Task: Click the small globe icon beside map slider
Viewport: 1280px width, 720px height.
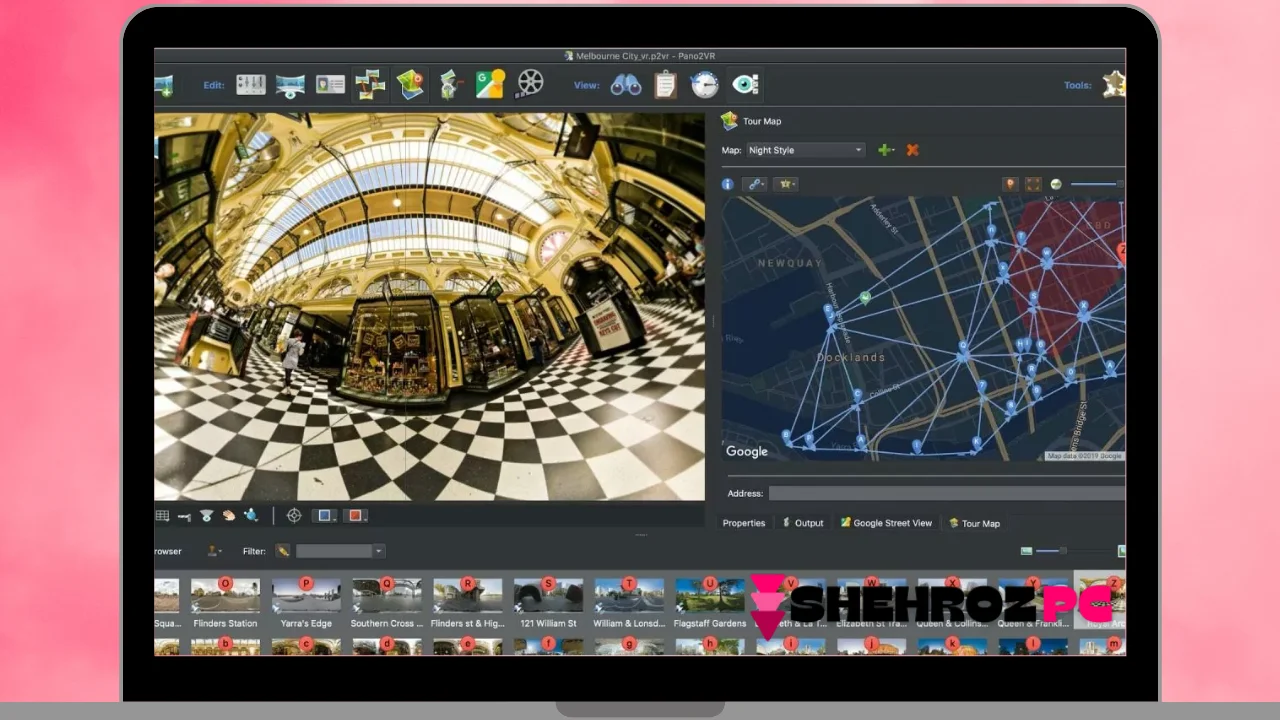Action: (x=1056, y=184)
